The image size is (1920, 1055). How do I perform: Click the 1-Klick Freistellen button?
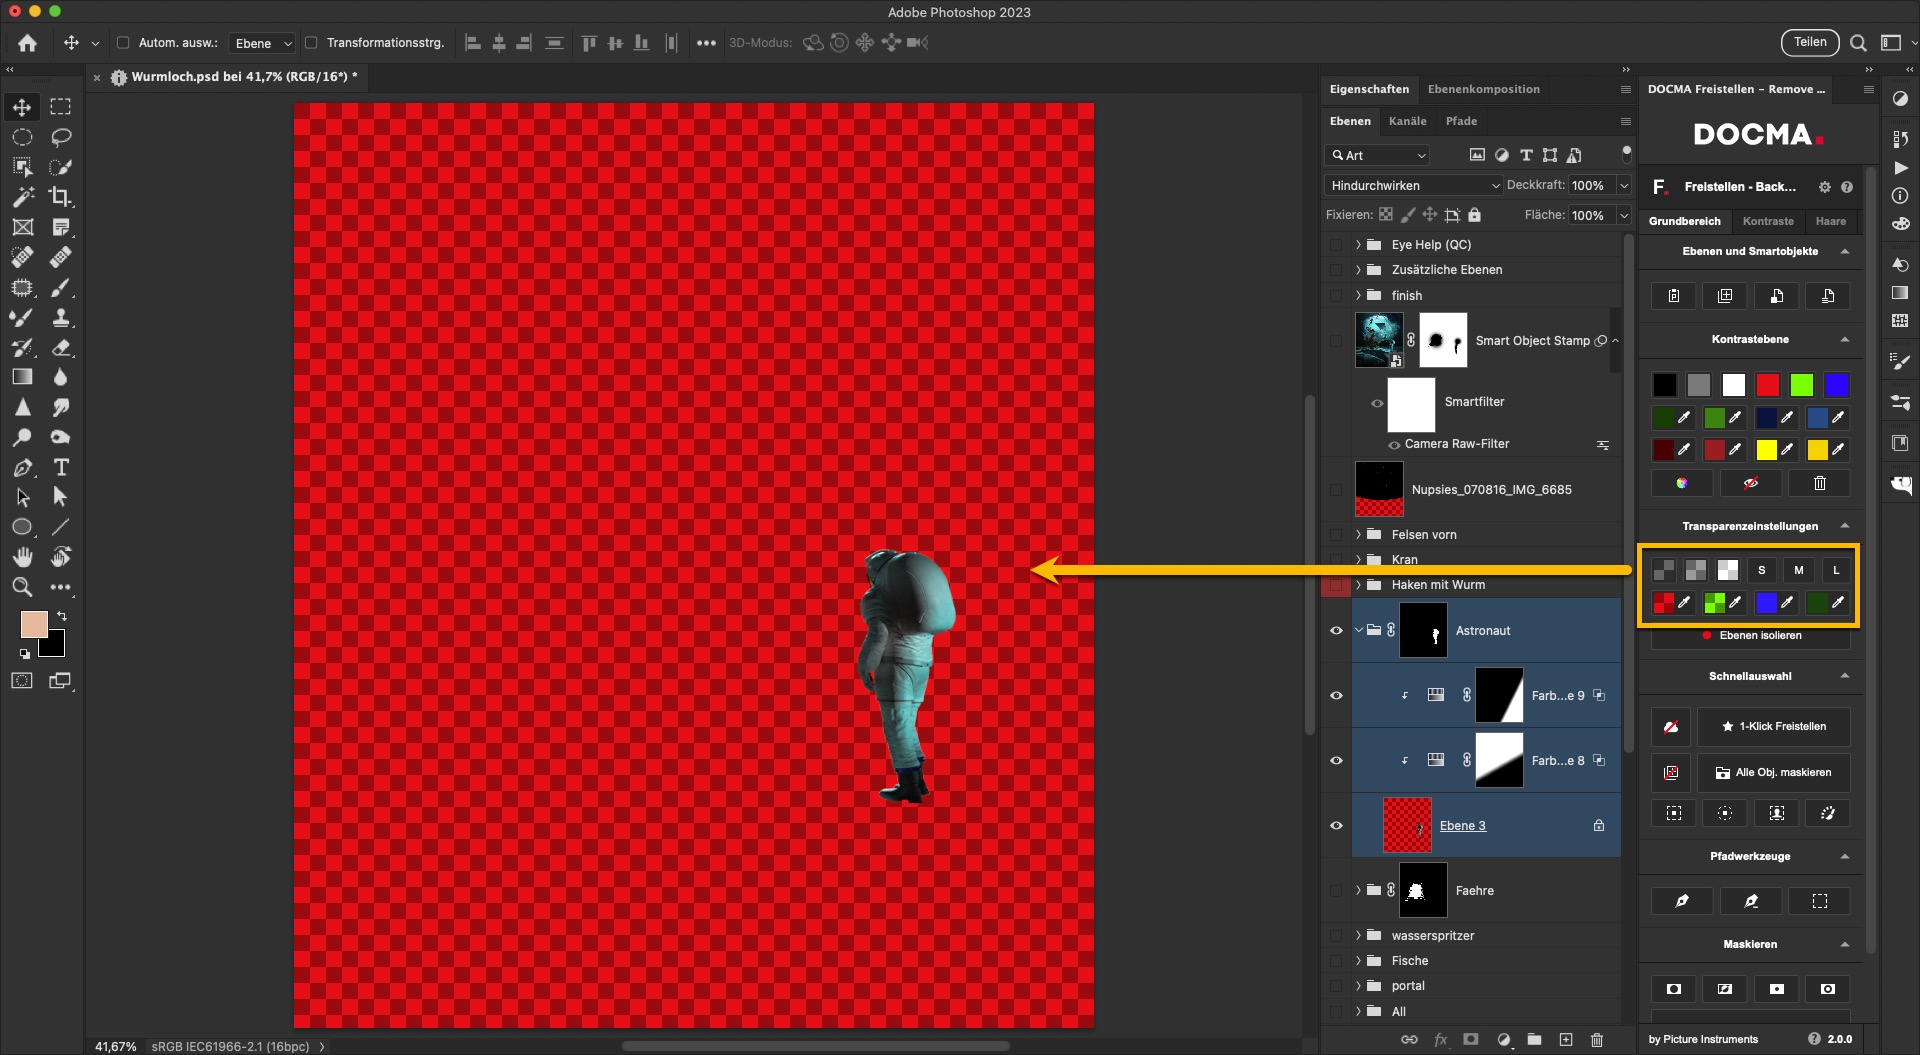click(1773, 727)
